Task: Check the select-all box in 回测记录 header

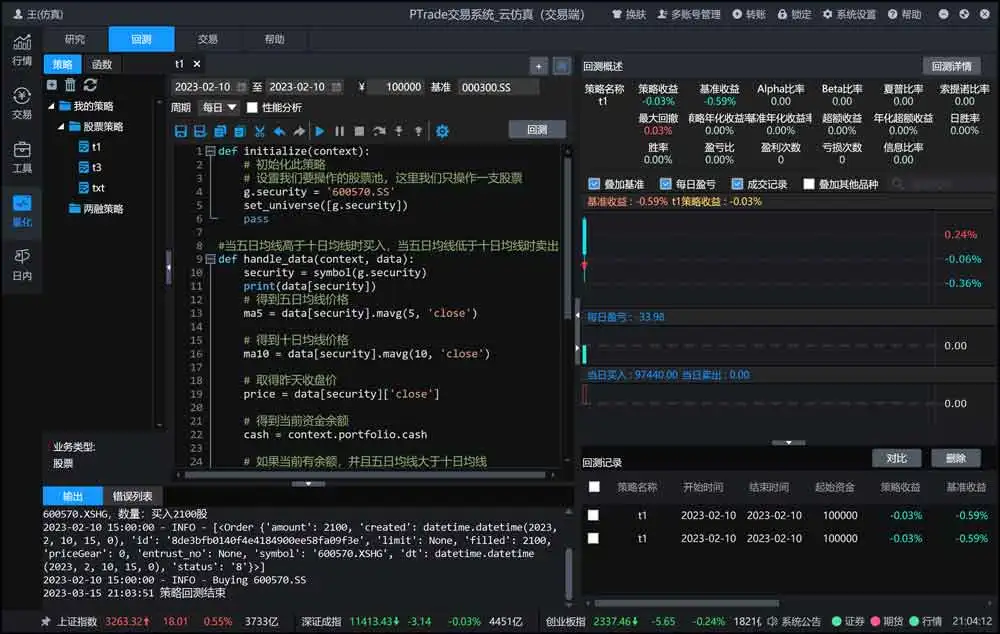Action: coord(594,487)
